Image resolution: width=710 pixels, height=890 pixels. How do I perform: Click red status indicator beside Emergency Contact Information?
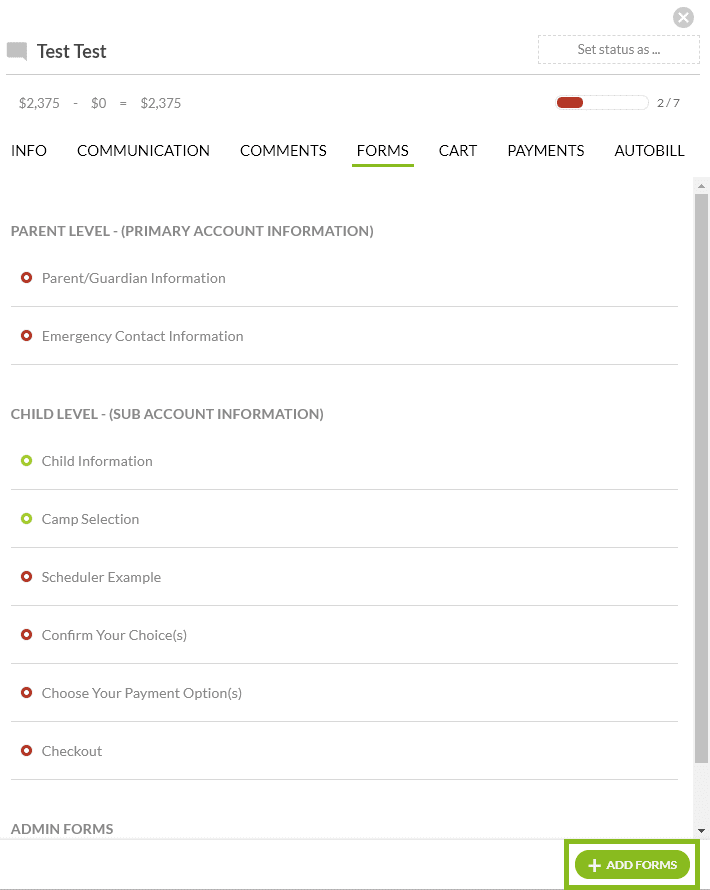tap(26, 335)
